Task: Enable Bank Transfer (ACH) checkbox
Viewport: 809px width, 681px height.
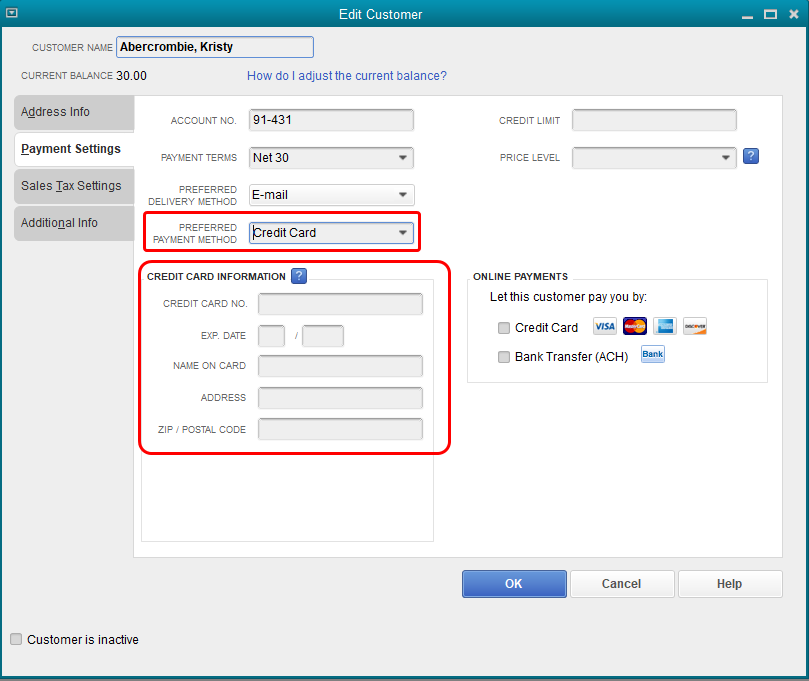Action: point(504,356)
